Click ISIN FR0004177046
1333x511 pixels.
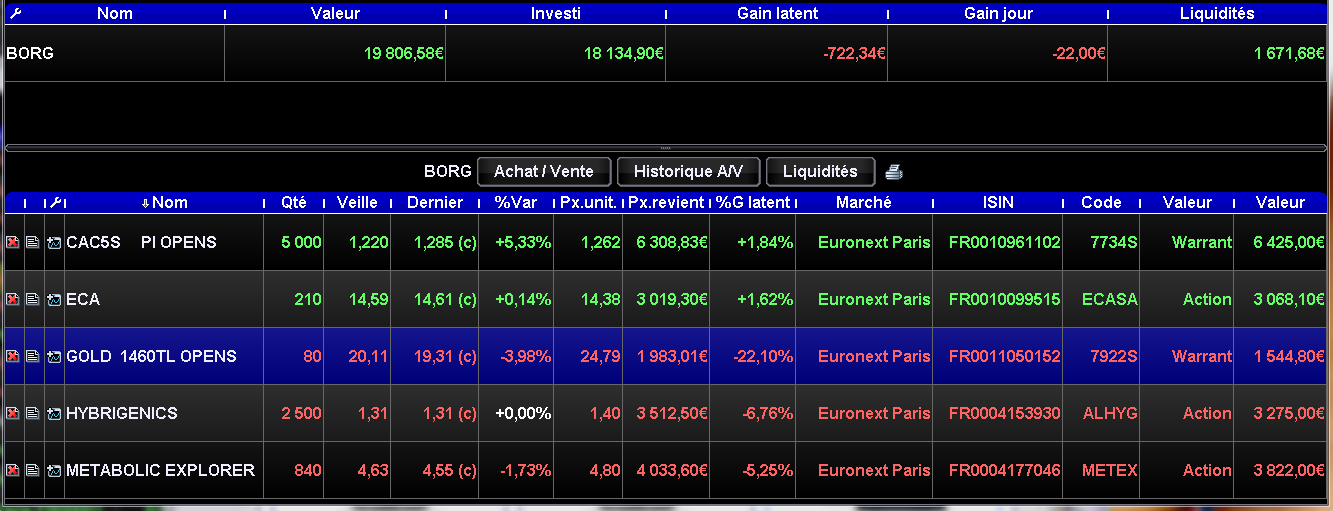(x=1004, y=470)
